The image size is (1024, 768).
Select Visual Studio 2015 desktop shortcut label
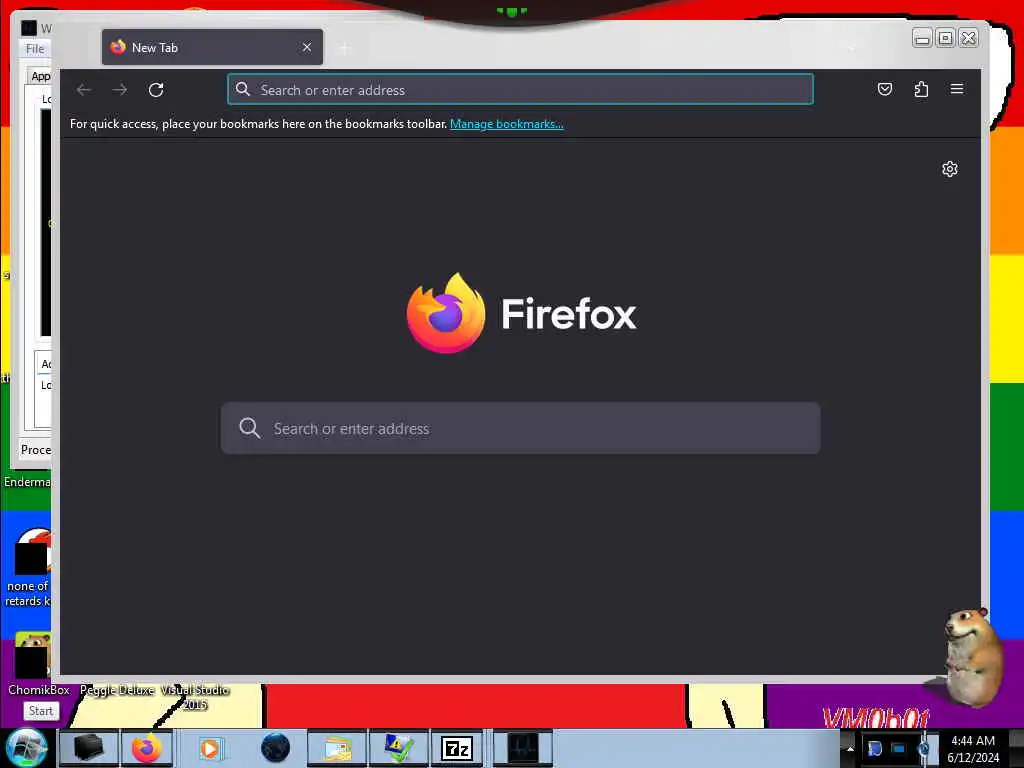195,697
